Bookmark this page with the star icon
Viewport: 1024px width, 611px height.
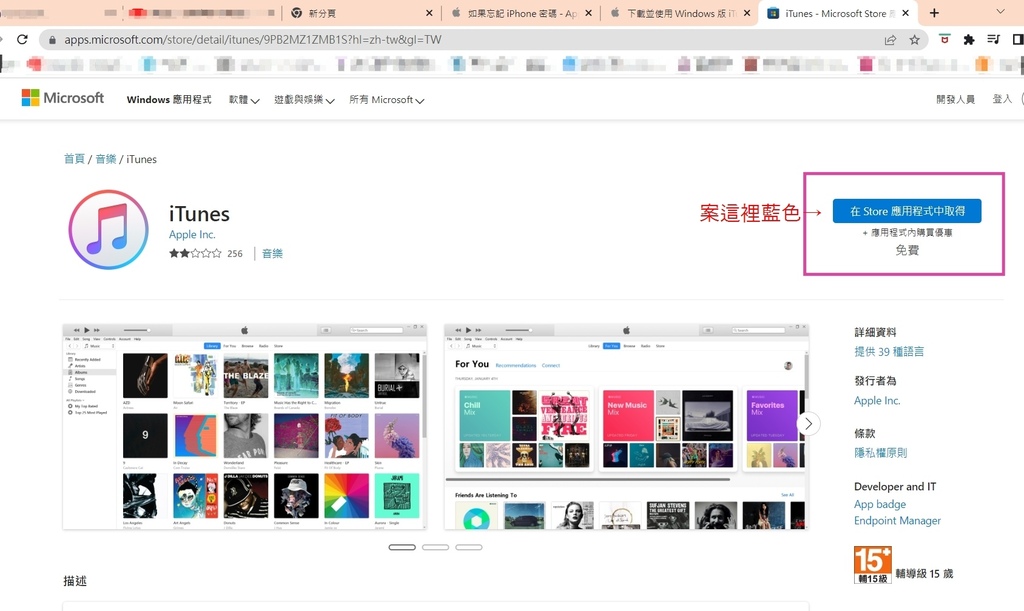click(x=914, y=40)
